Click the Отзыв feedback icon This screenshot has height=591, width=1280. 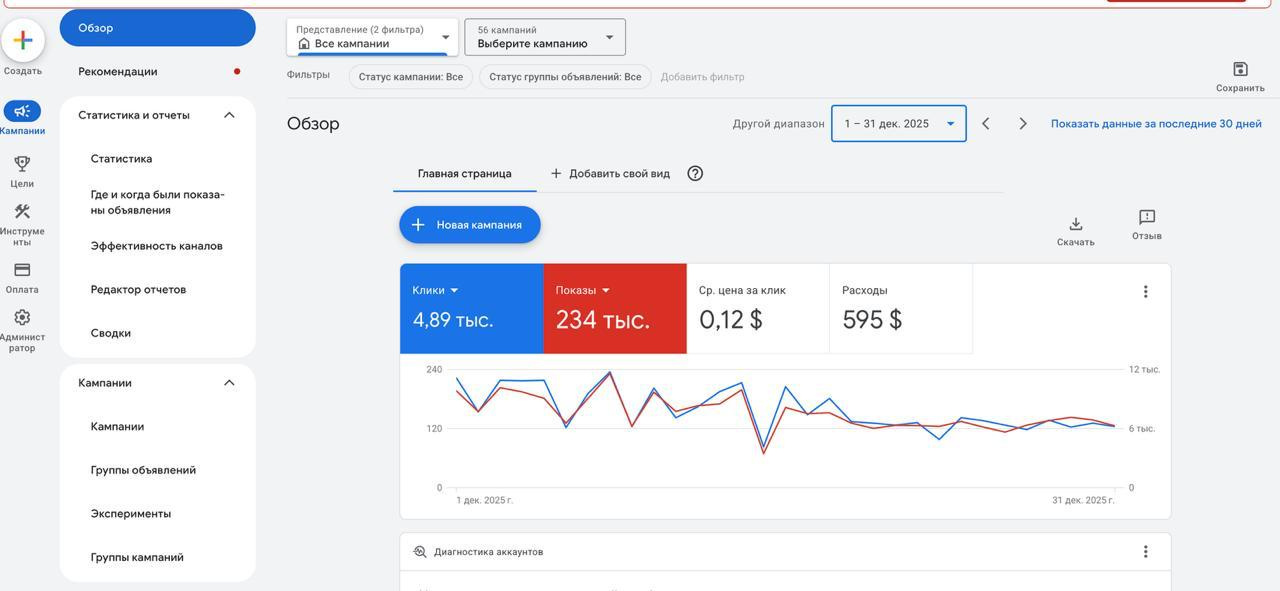coord(1146,218)
